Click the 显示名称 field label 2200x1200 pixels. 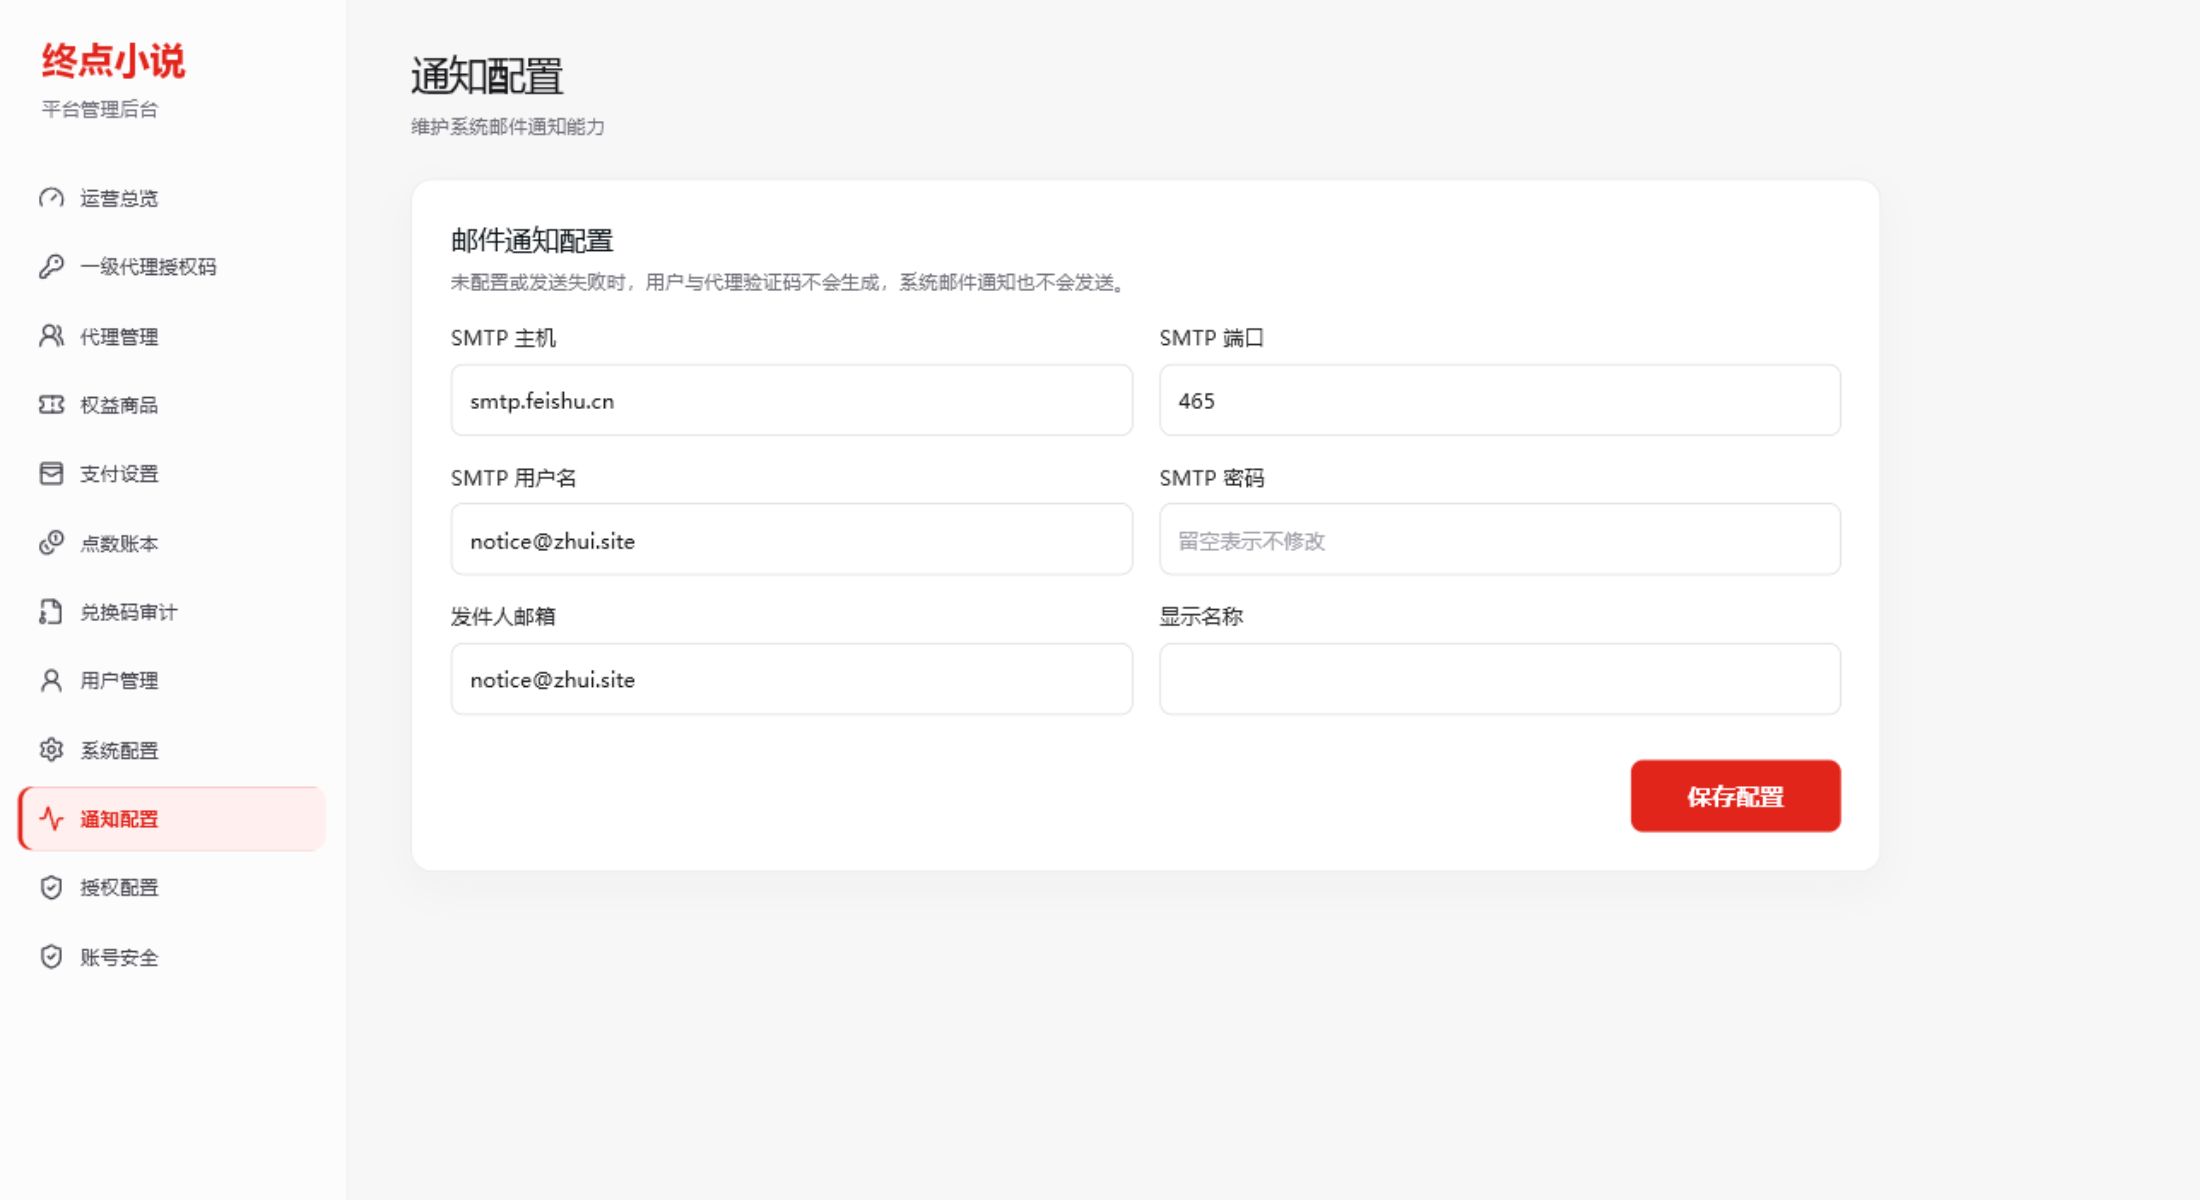coord(1201,616)
